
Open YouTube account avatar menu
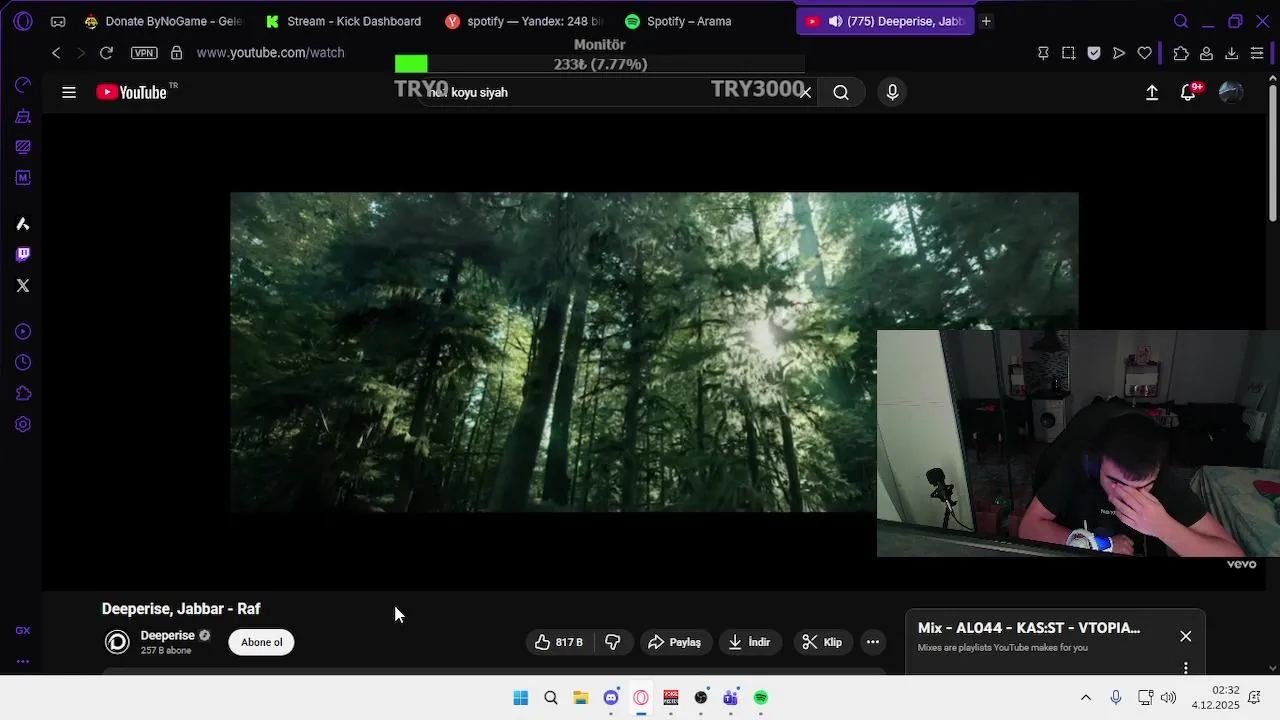(x=1231, y=92)
